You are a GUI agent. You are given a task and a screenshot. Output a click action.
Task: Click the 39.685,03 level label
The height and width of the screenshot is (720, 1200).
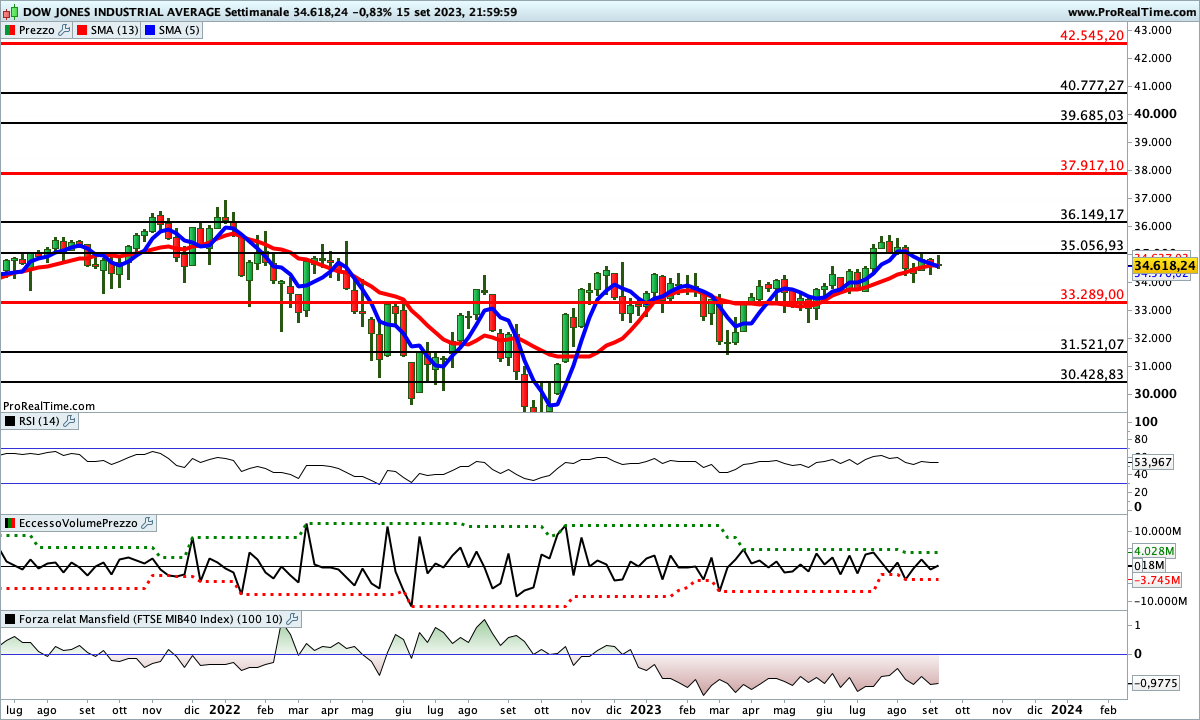(1092, 116)
